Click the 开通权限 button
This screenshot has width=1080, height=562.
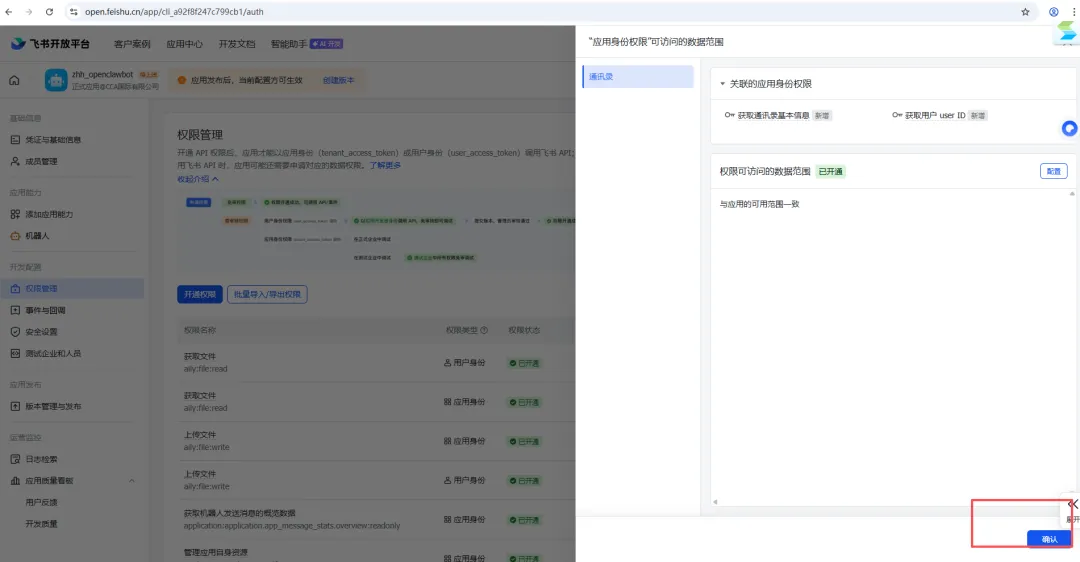[200, 294]
